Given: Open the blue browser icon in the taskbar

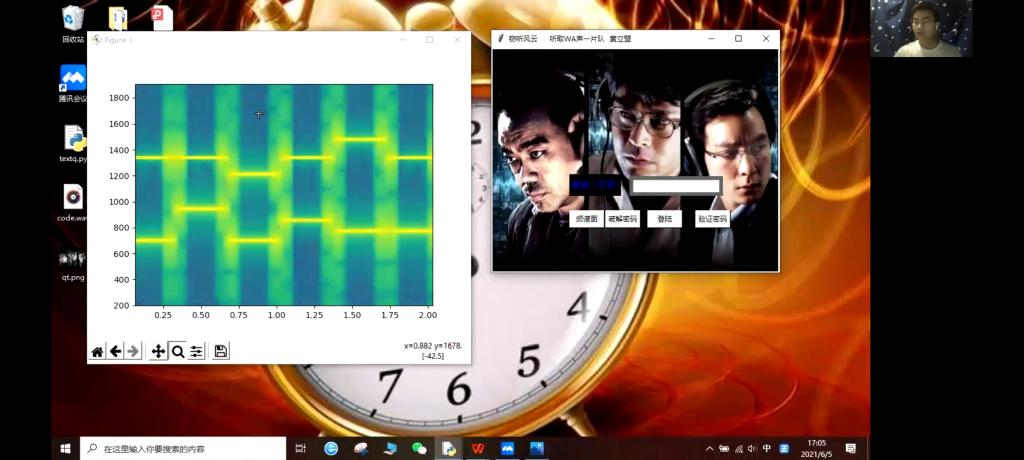Looking at the screenshot, I should pos(331,448).
